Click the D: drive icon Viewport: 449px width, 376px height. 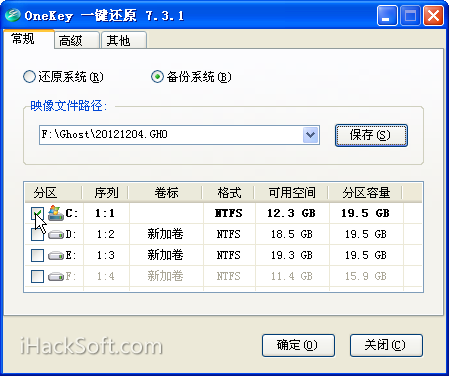(x=56, y=235)
